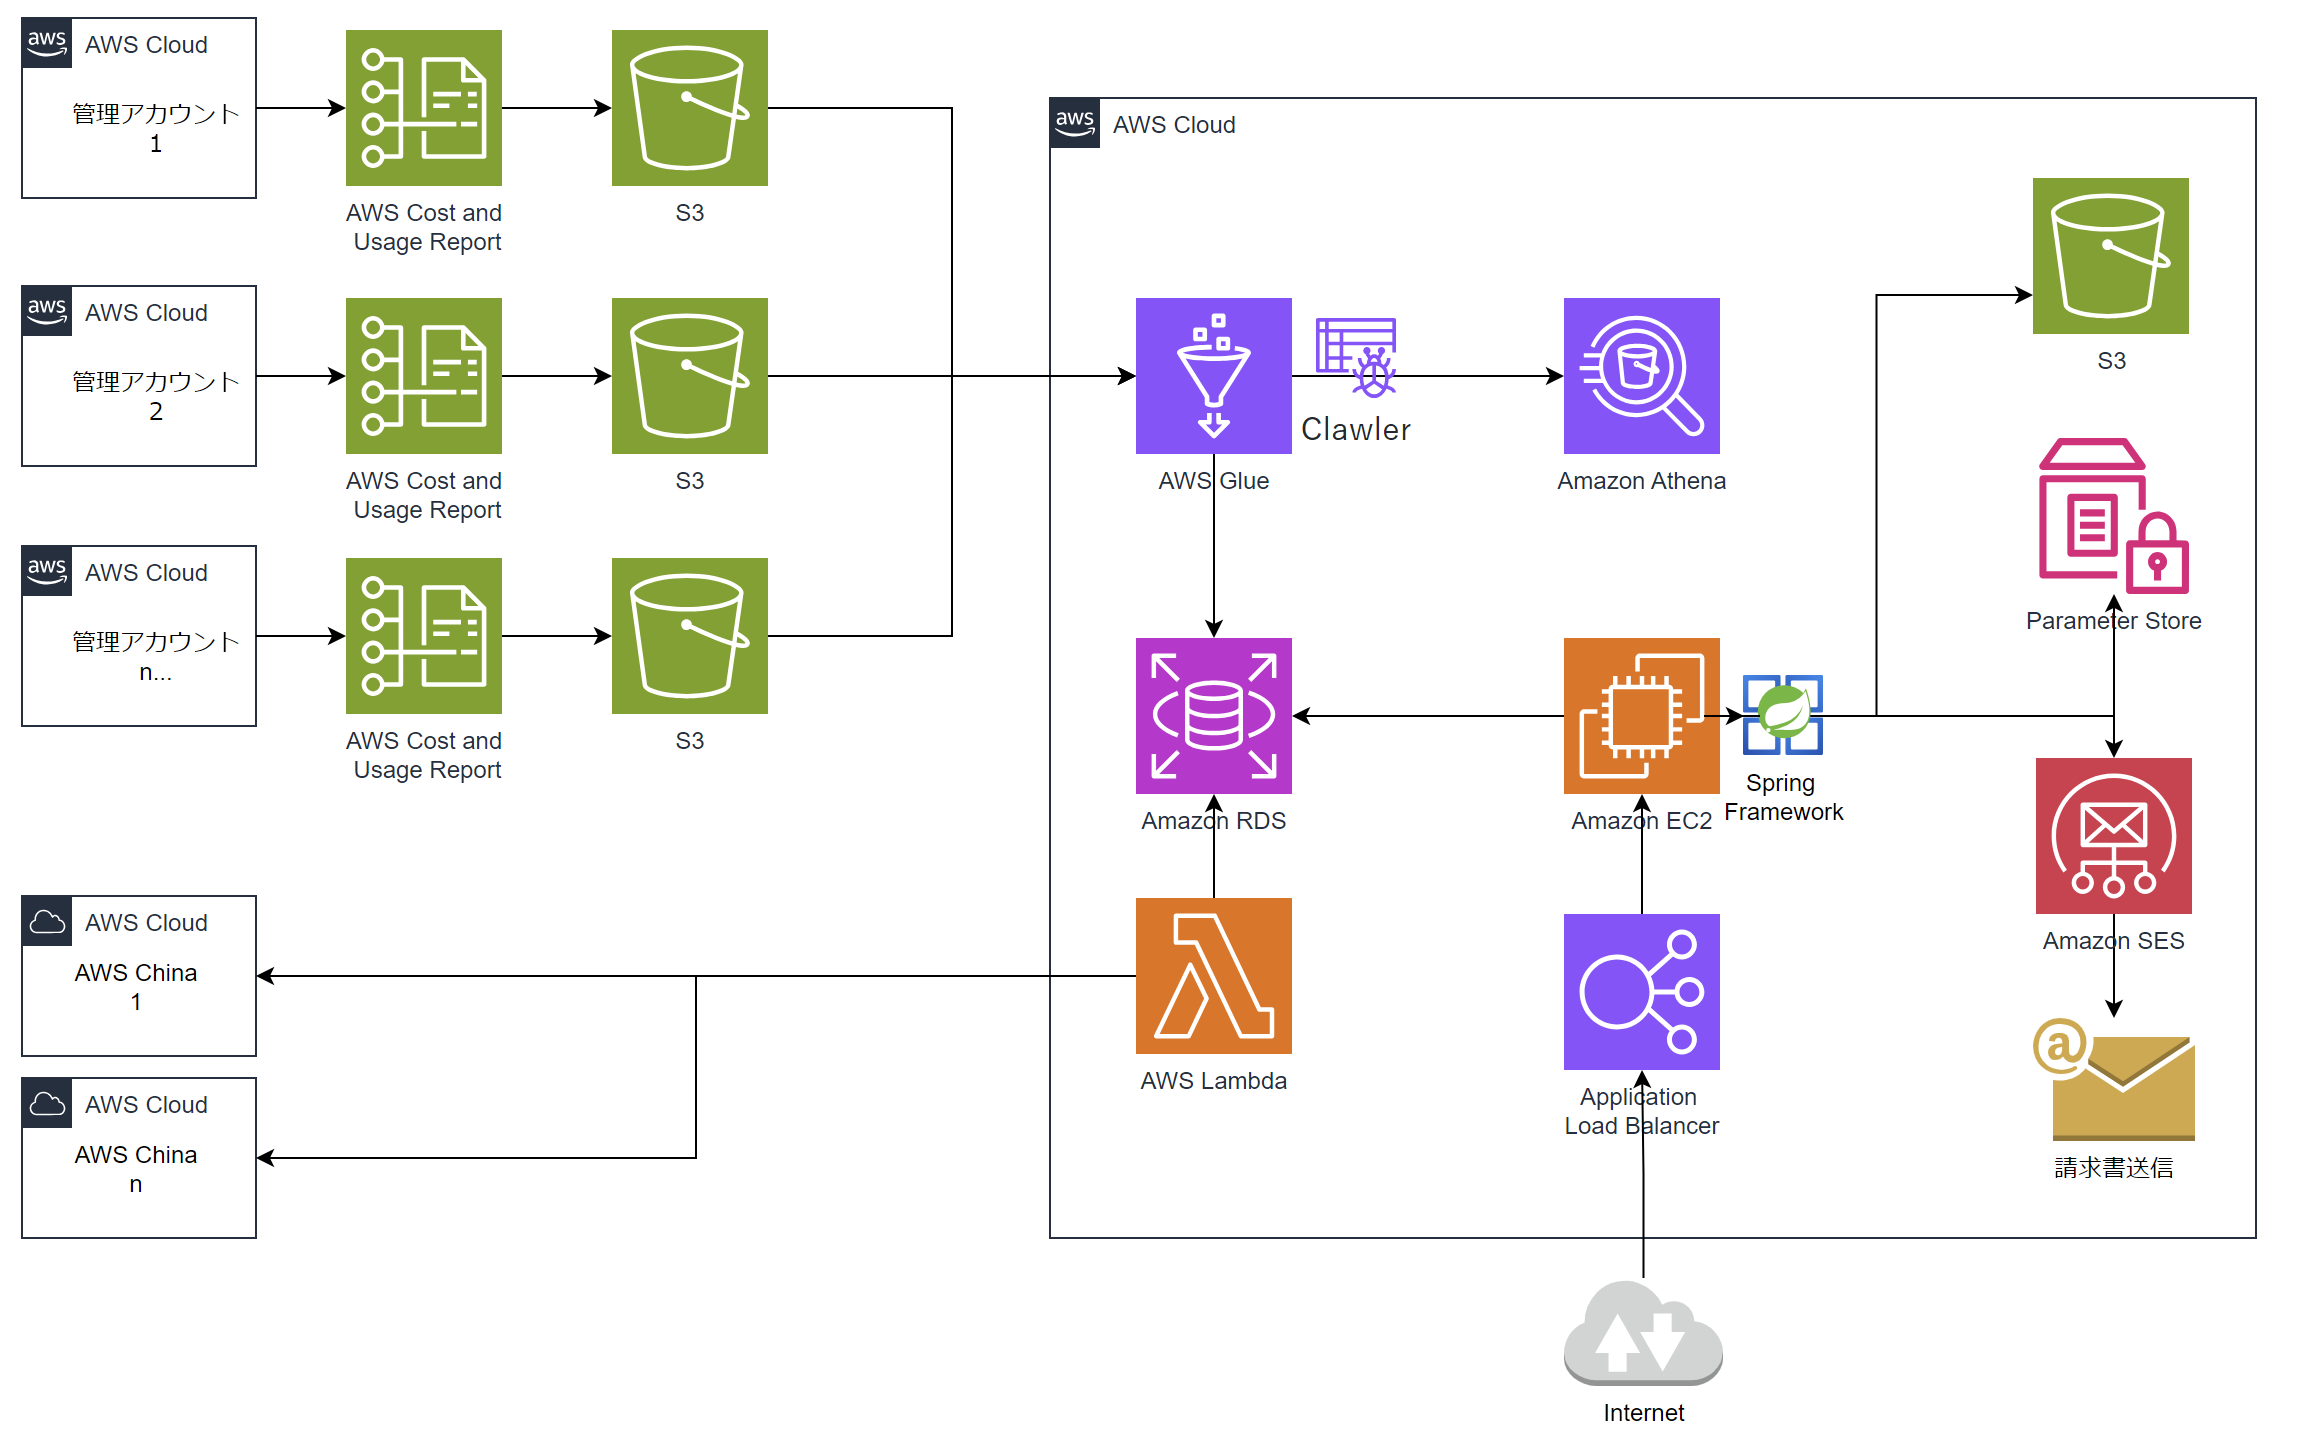The image size is (2308, 1437).
Task: Select cloud icon of AWS China n group
Action: pos(47,1103)
